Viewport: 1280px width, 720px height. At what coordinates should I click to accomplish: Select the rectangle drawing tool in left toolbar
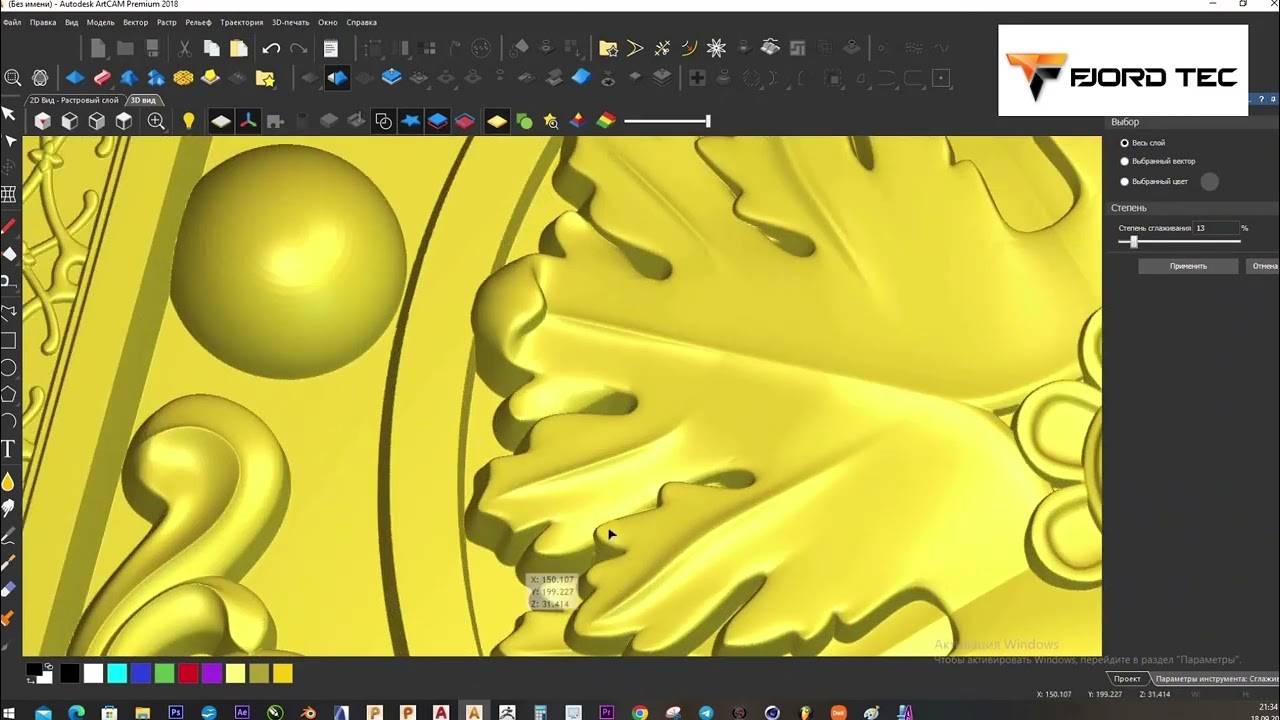[9, 340]
